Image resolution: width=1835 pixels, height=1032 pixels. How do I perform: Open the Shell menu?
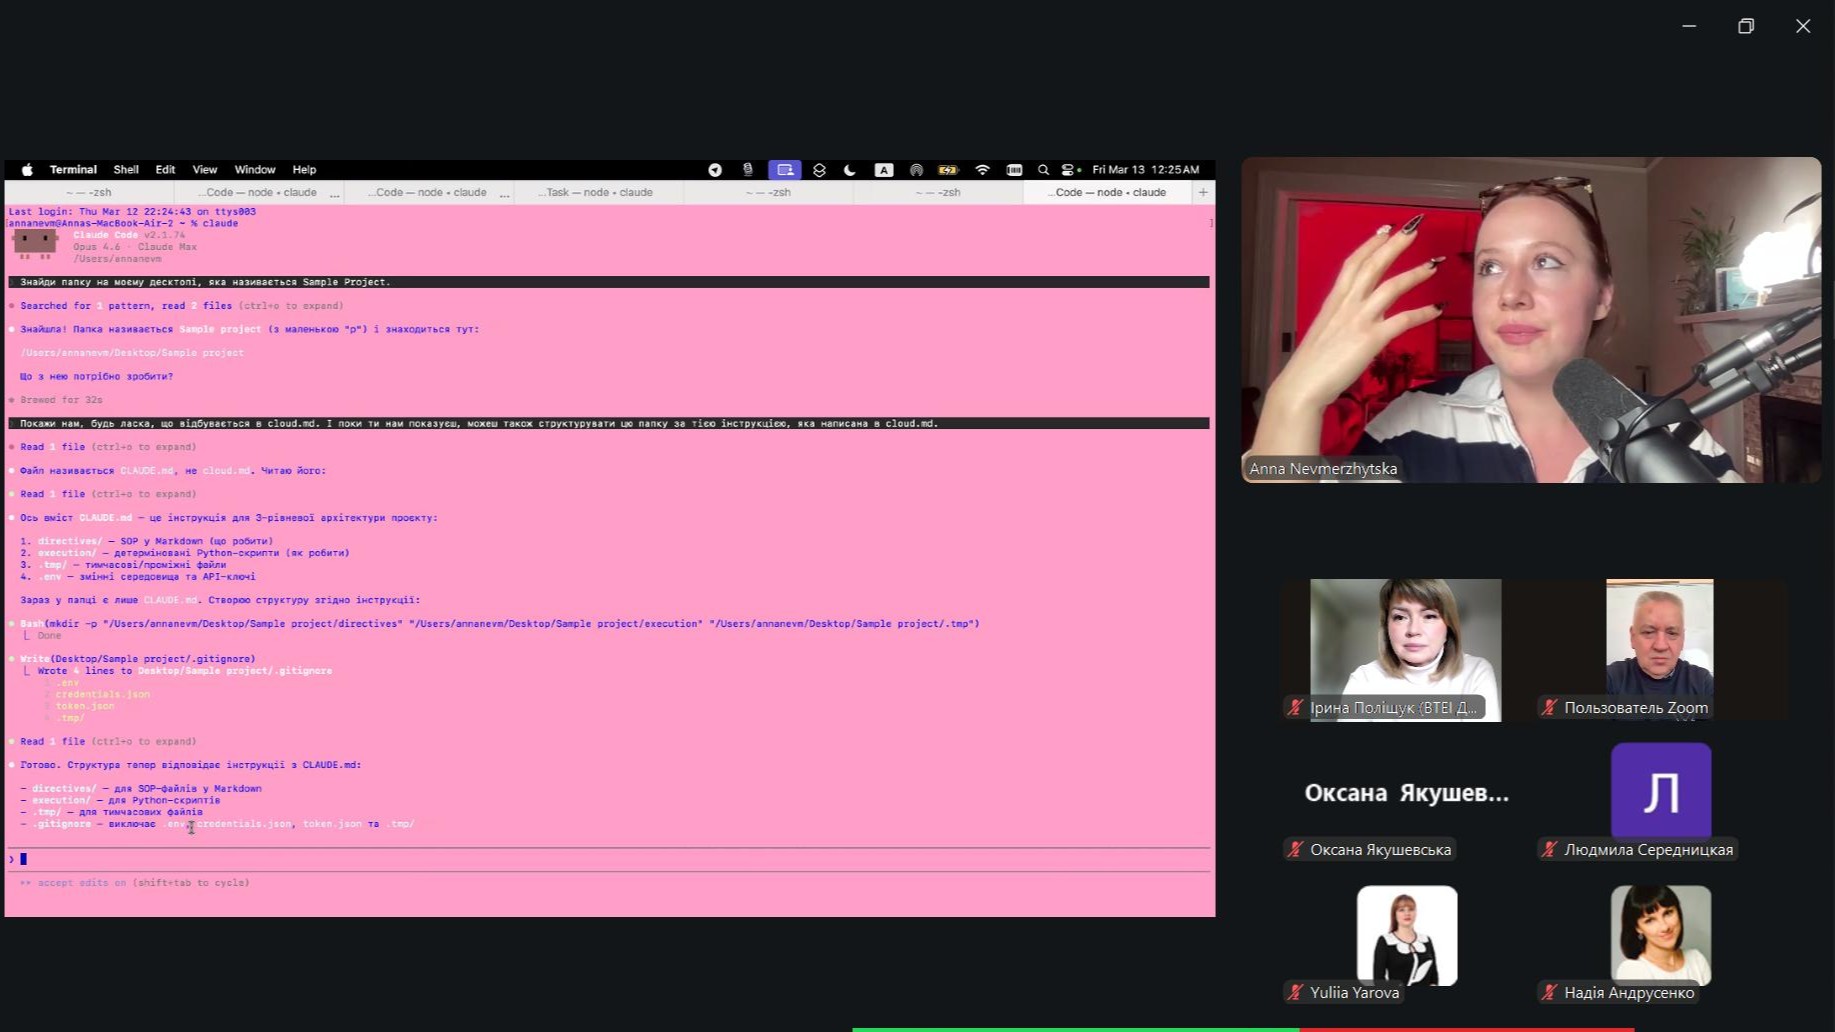click(x=126, y=170)
